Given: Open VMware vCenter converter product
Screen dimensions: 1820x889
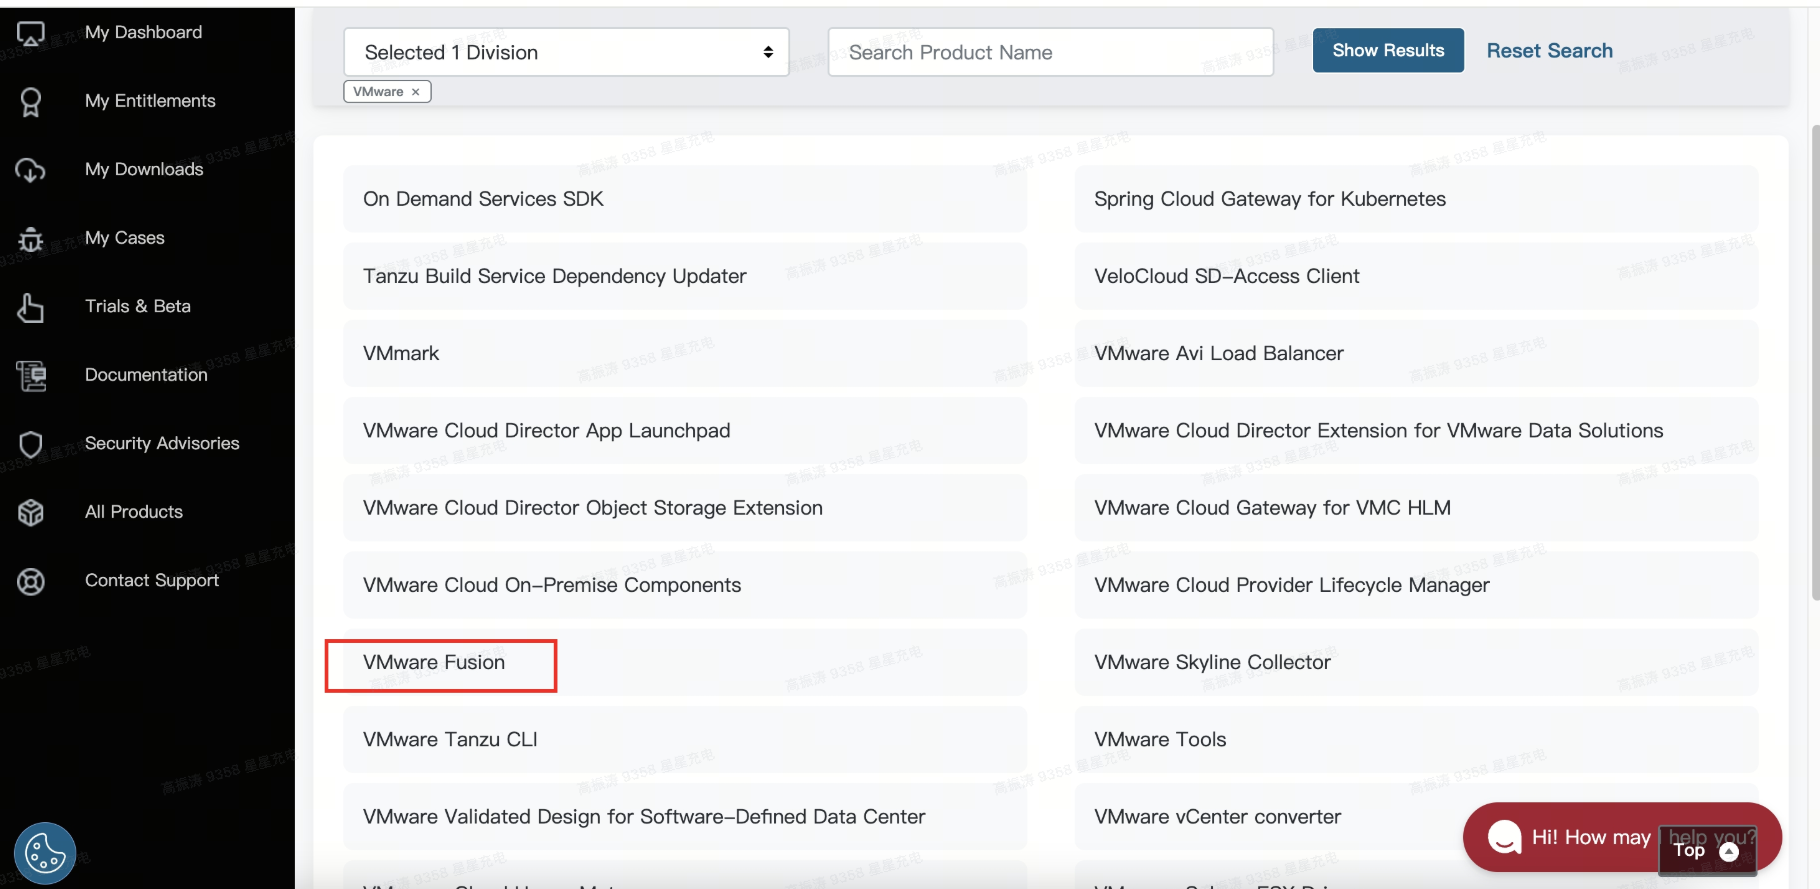Looking at the screenshot, I should click(1416, 817).
